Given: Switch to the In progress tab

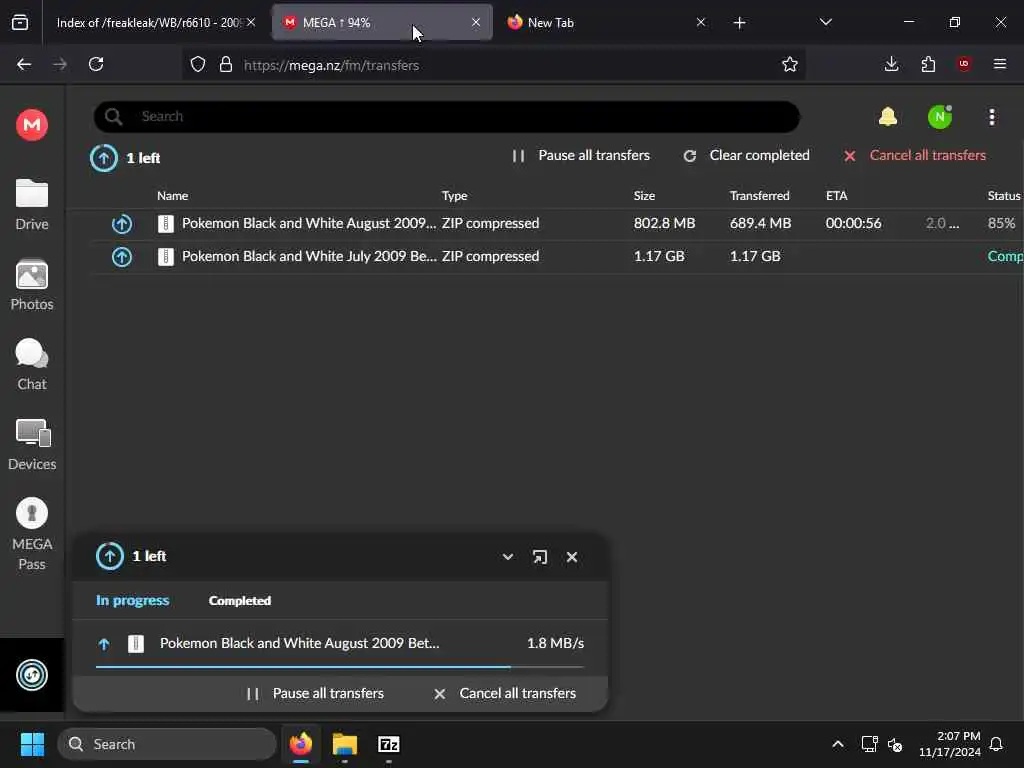Looking at the screenshot, I should 133,600.
